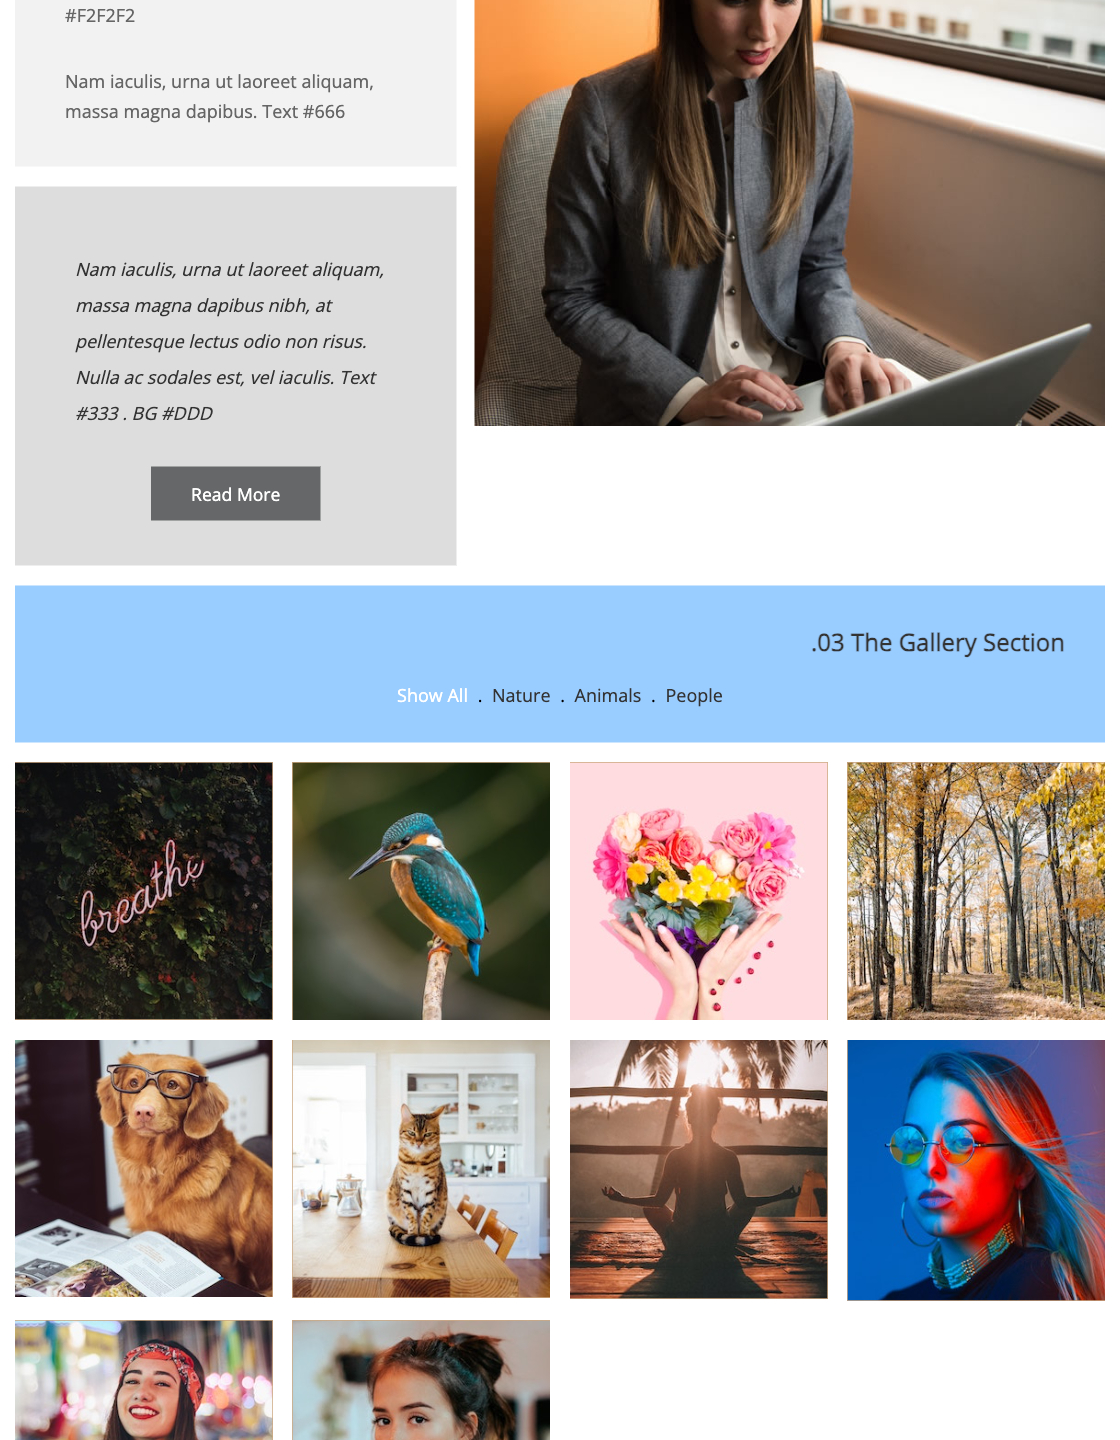Viewport: 1120px width, 1440px height.
Task: Open the cat on table photo
Action: 421,1169
